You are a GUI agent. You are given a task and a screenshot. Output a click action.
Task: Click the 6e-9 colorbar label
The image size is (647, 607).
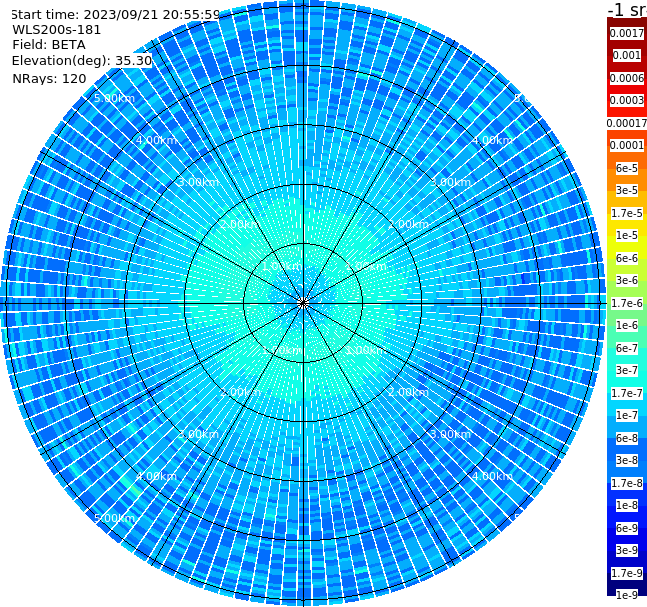pyautogui.click(x=626, y=528)
